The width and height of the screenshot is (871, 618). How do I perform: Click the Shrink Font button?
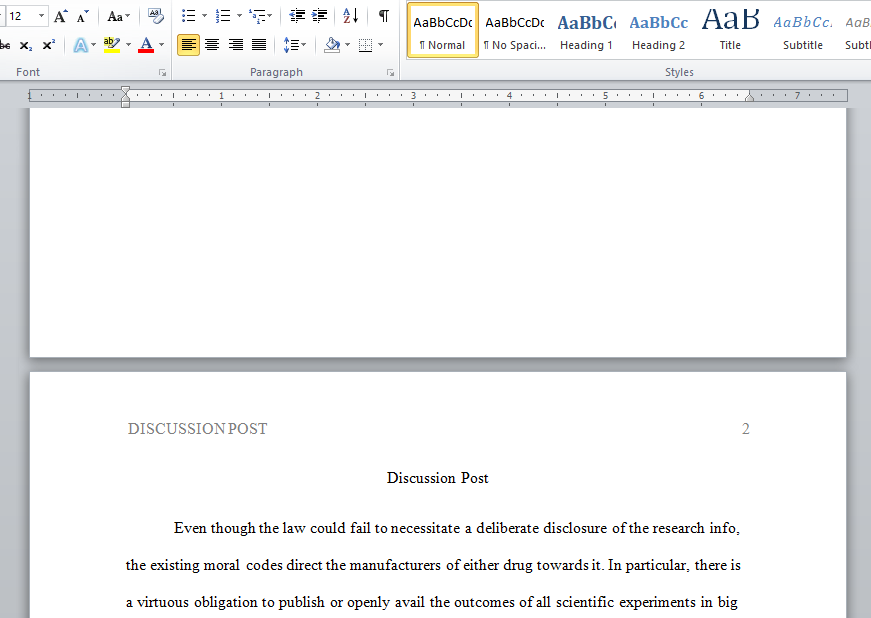pyautogui.click(x=83, y=17)
